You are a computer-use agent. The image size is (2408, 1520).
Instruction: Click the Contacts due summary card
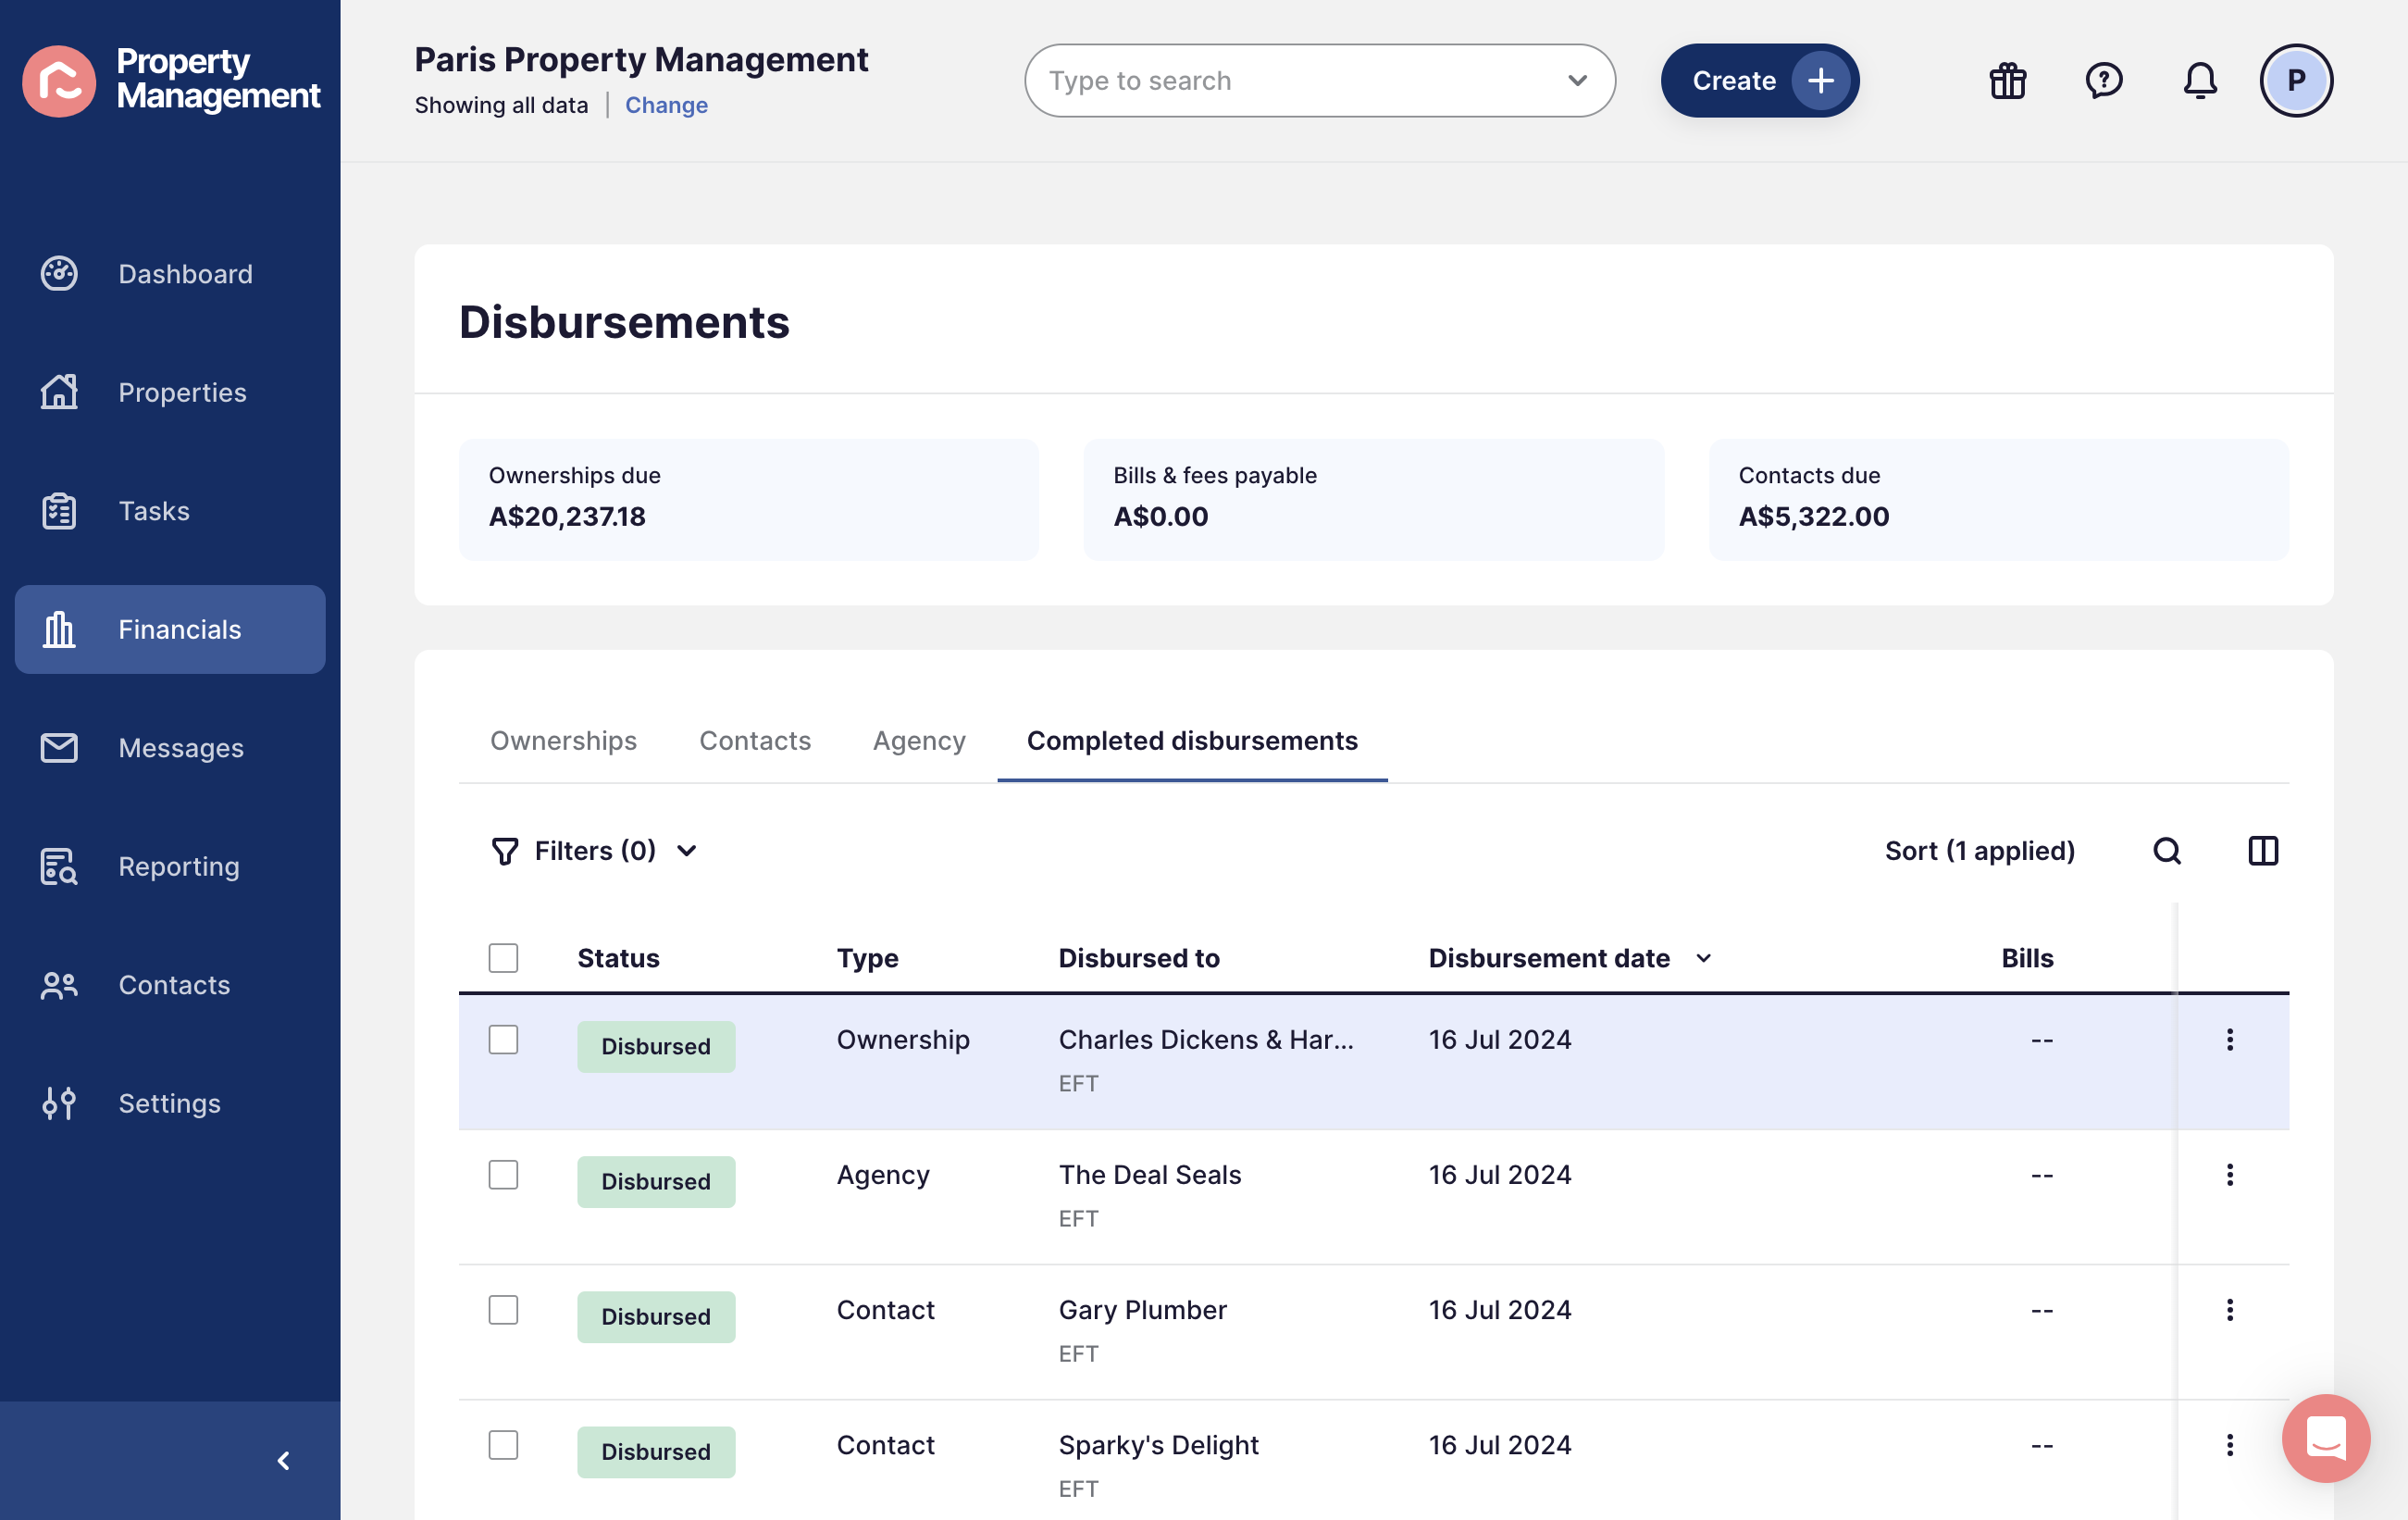[1999, 499]
